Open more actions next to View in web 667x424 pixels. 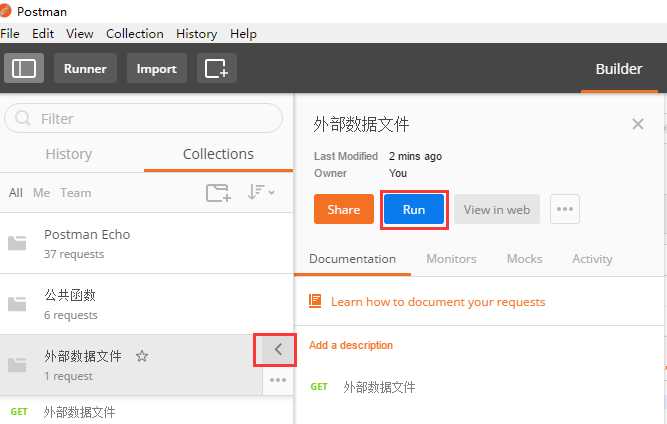point(564,209)
